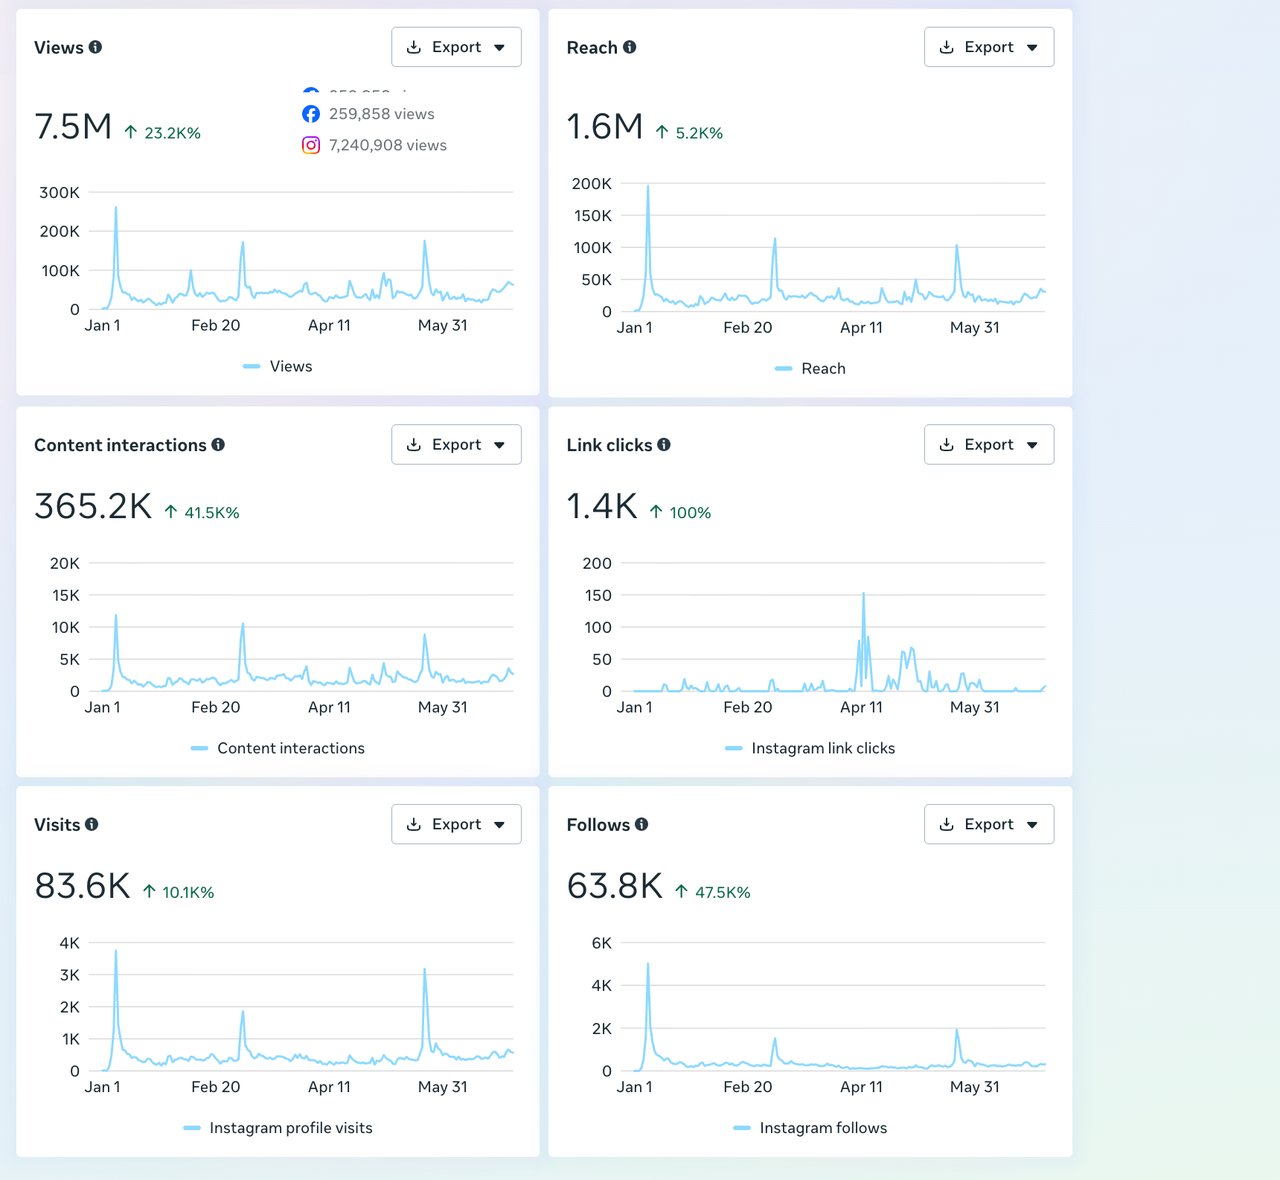Screen dimensions: 1280x1180
Task: Toggle the Instagram link clicks legend swatch
Action: 734,748
